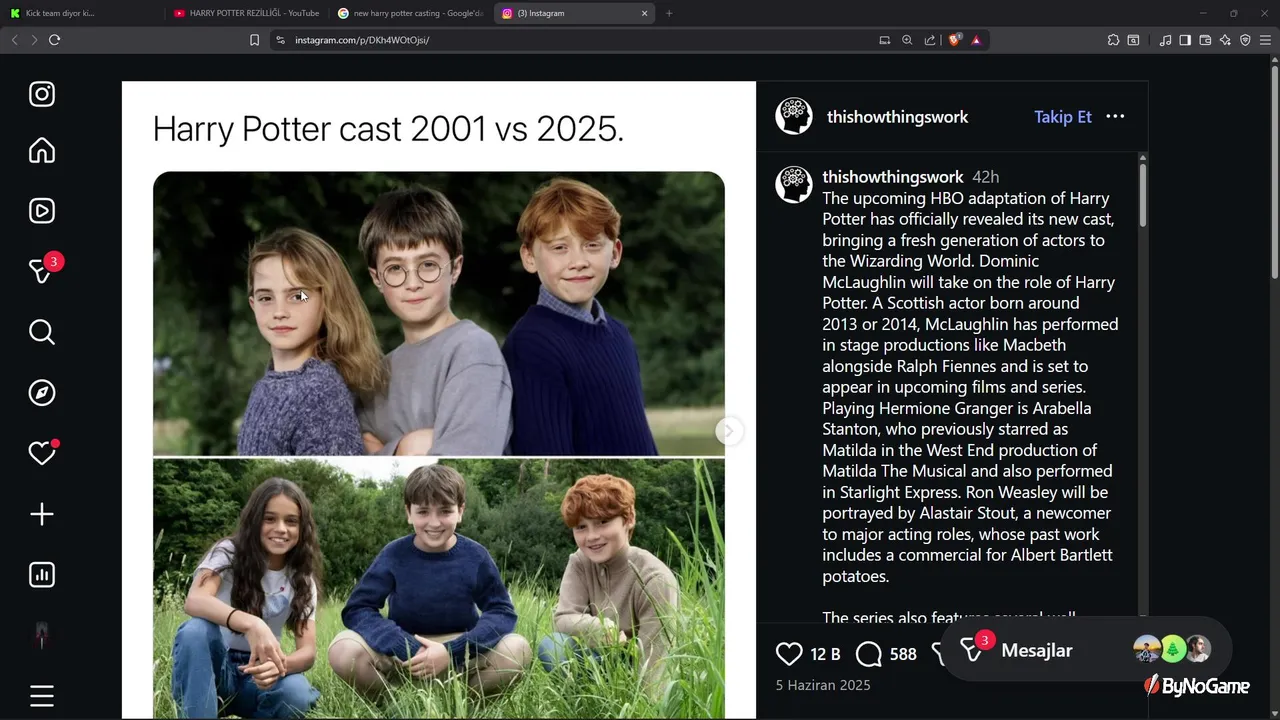Click the 5 Haziran 2025 post date
The width and height of the screenshot is (1280, 720).
pos(823,685)
